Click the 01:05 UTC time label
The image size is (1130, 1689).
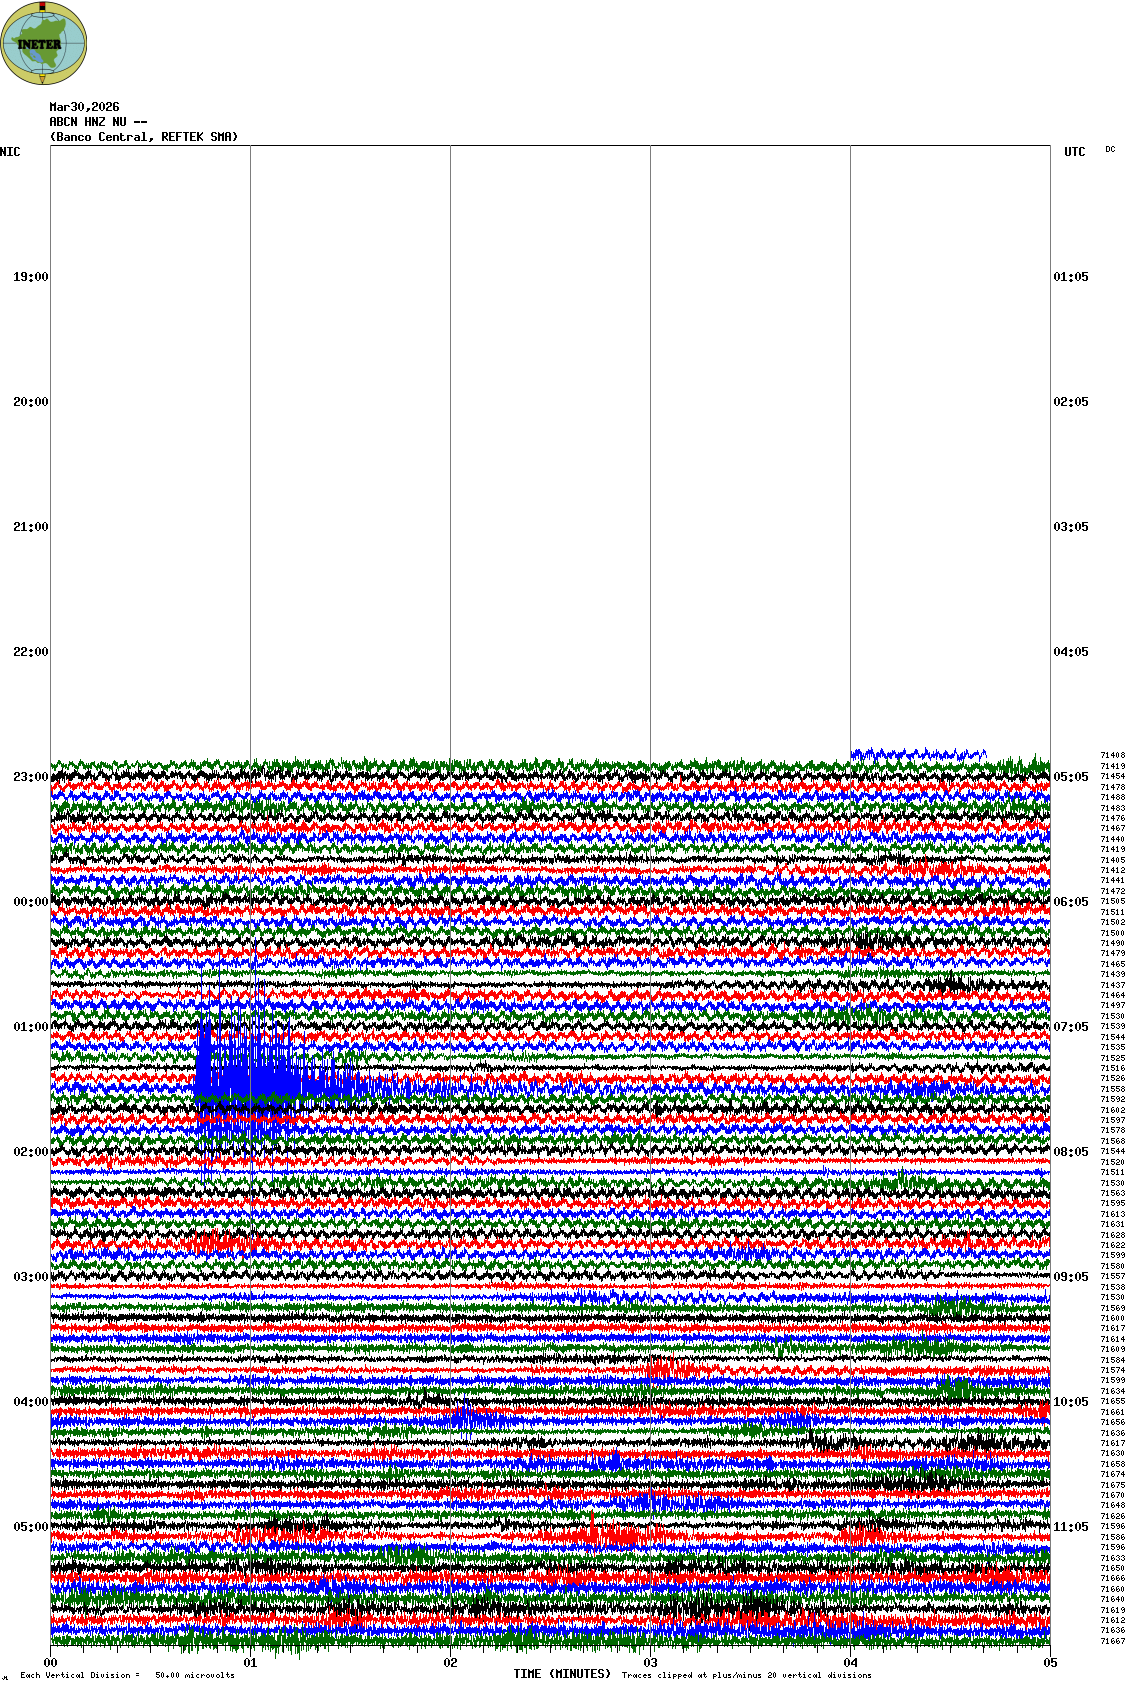pos(1071,277)
